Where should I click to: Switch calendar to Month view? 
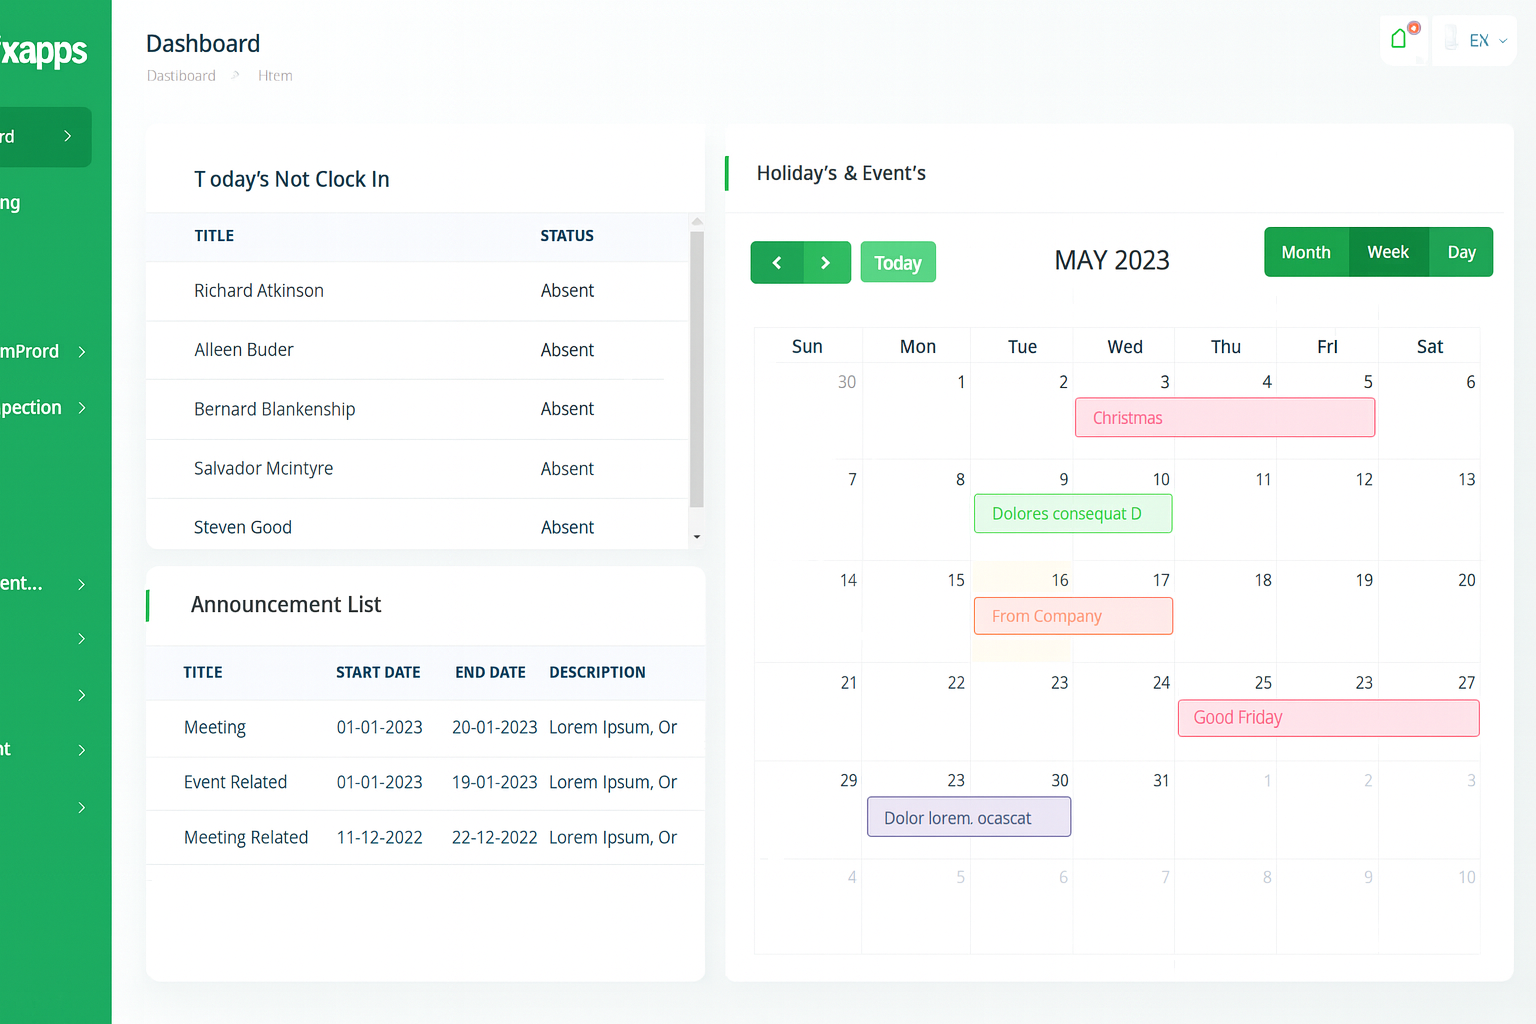click(1306, 252)
